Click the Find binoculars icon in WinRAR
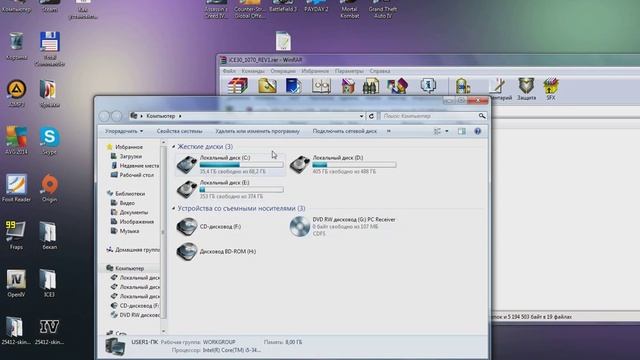The height and width of the screenshot is (360, 640). [x=371, y=86]
